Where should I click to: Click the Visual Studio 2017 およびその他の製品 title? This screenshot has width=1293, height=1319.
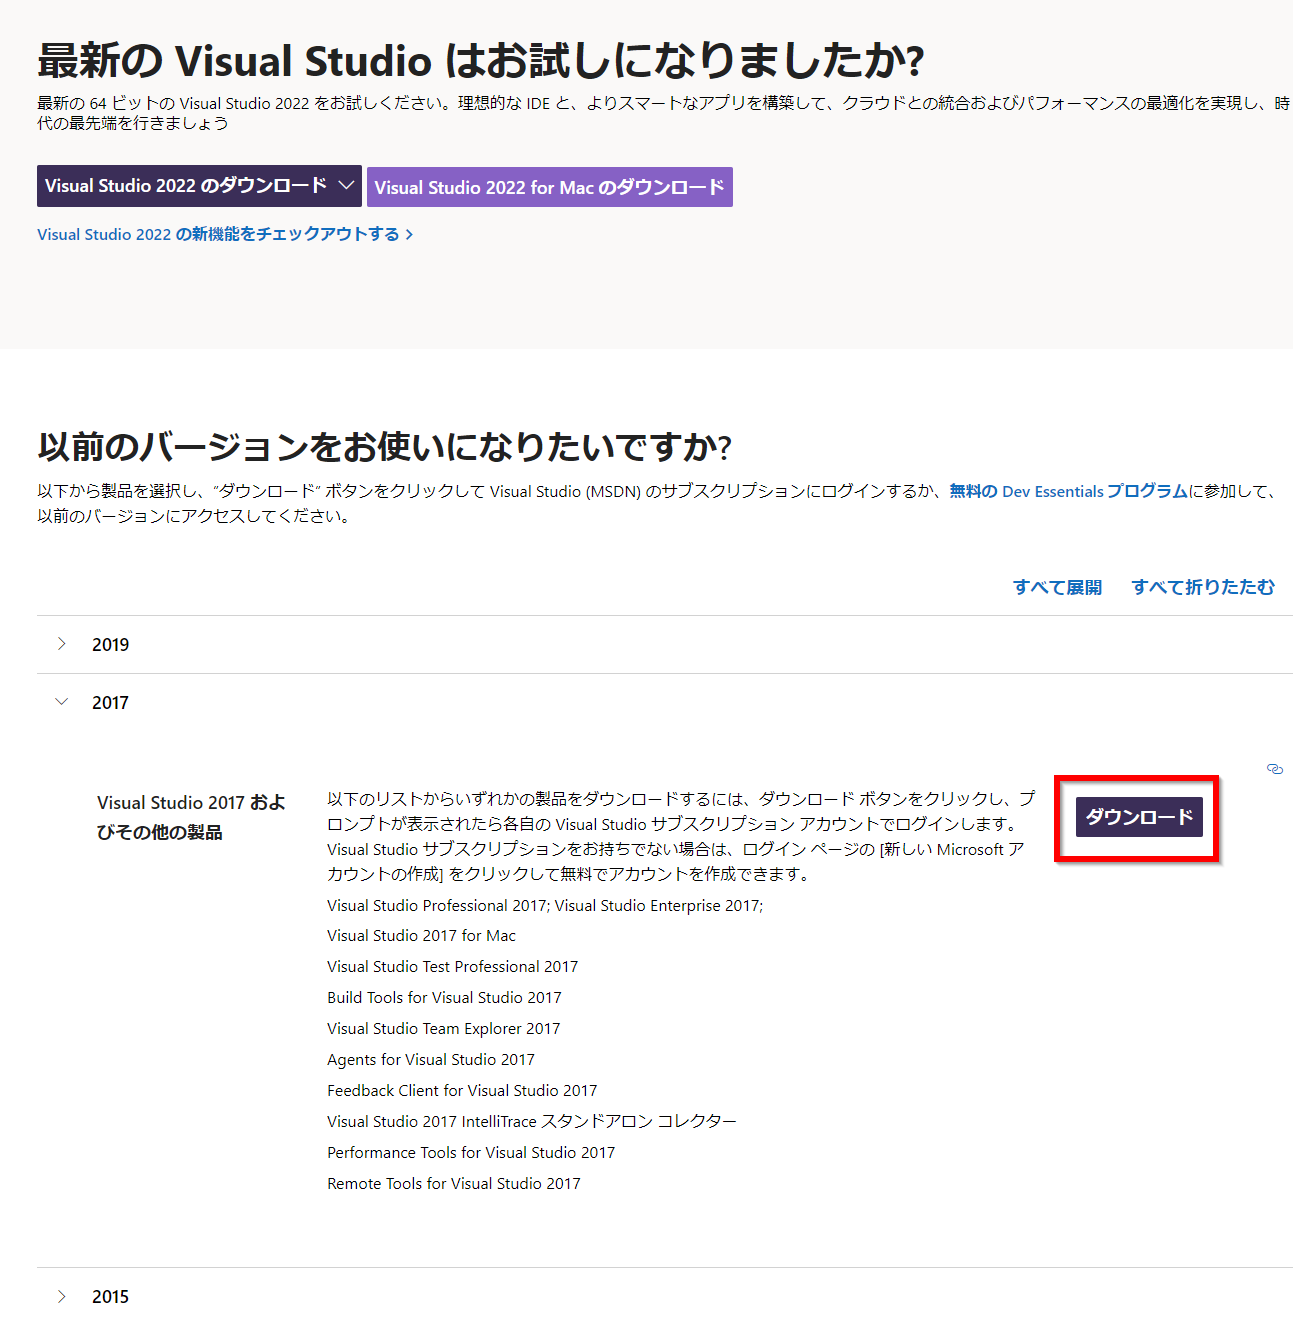tap(191, 817)
